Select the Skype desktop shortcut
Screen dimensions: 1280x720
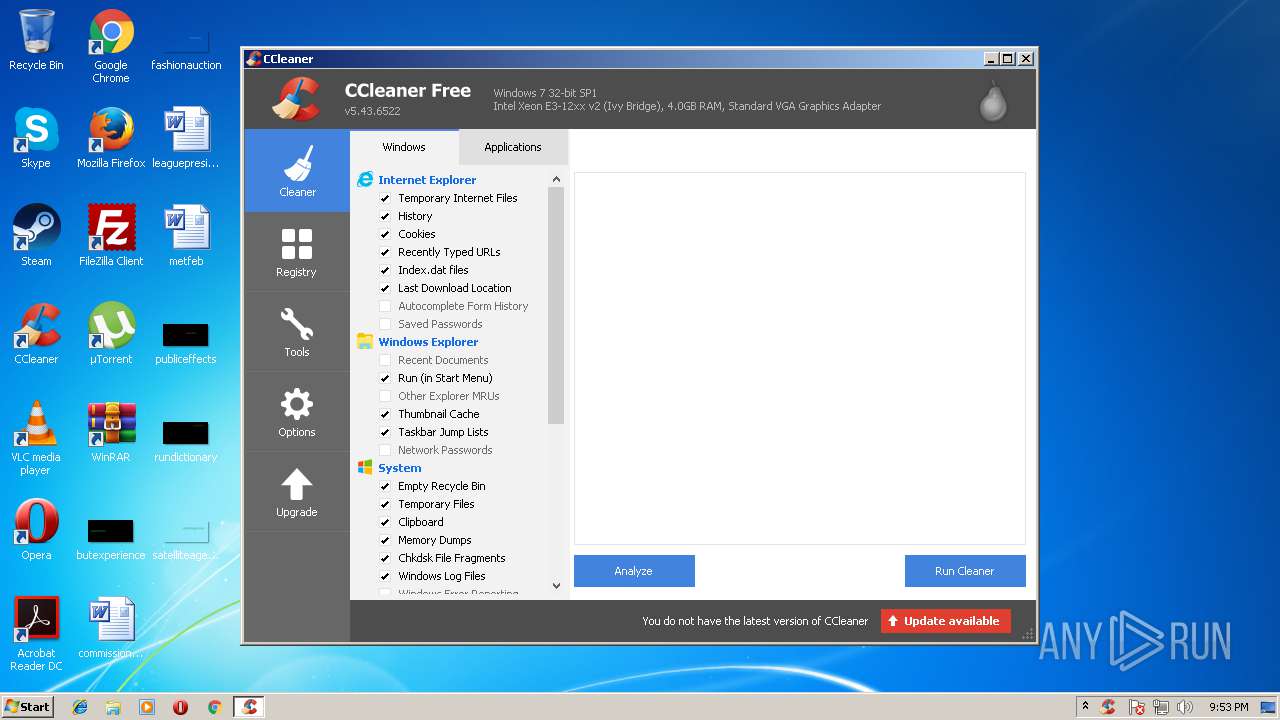[x=36, y=137]
